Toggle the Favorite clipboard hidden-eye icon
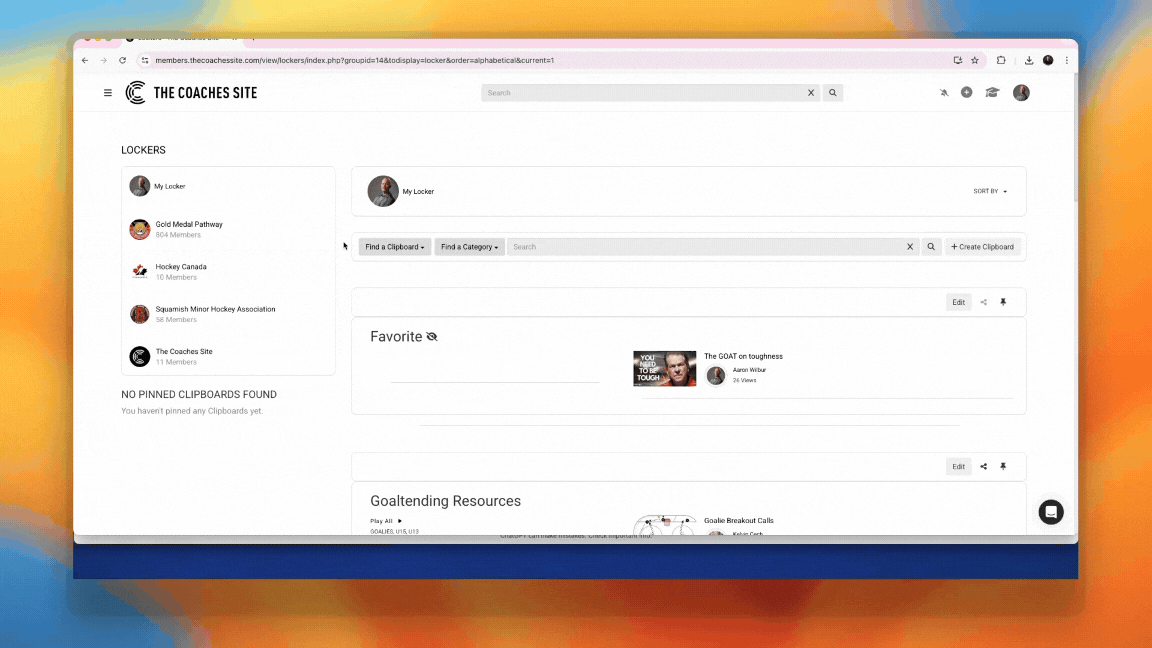 [432, 337]
